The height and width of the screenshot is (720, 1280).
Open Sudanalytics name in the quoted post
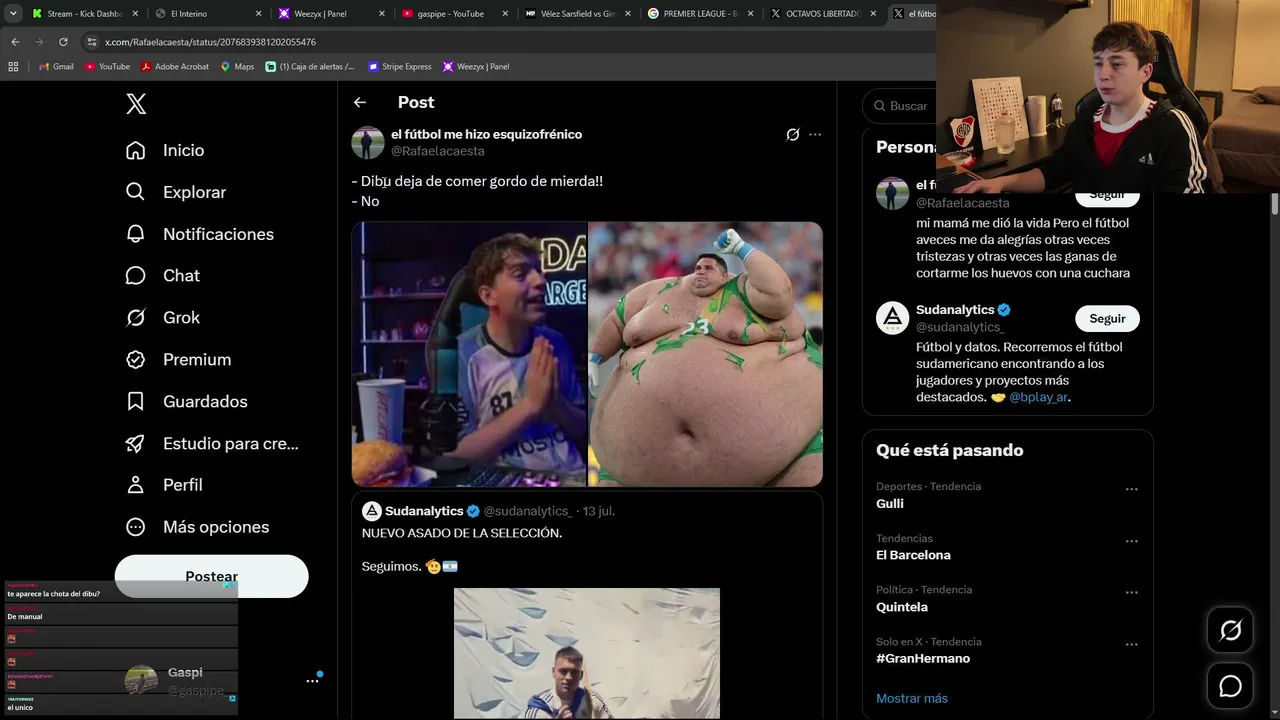point(424,511)
